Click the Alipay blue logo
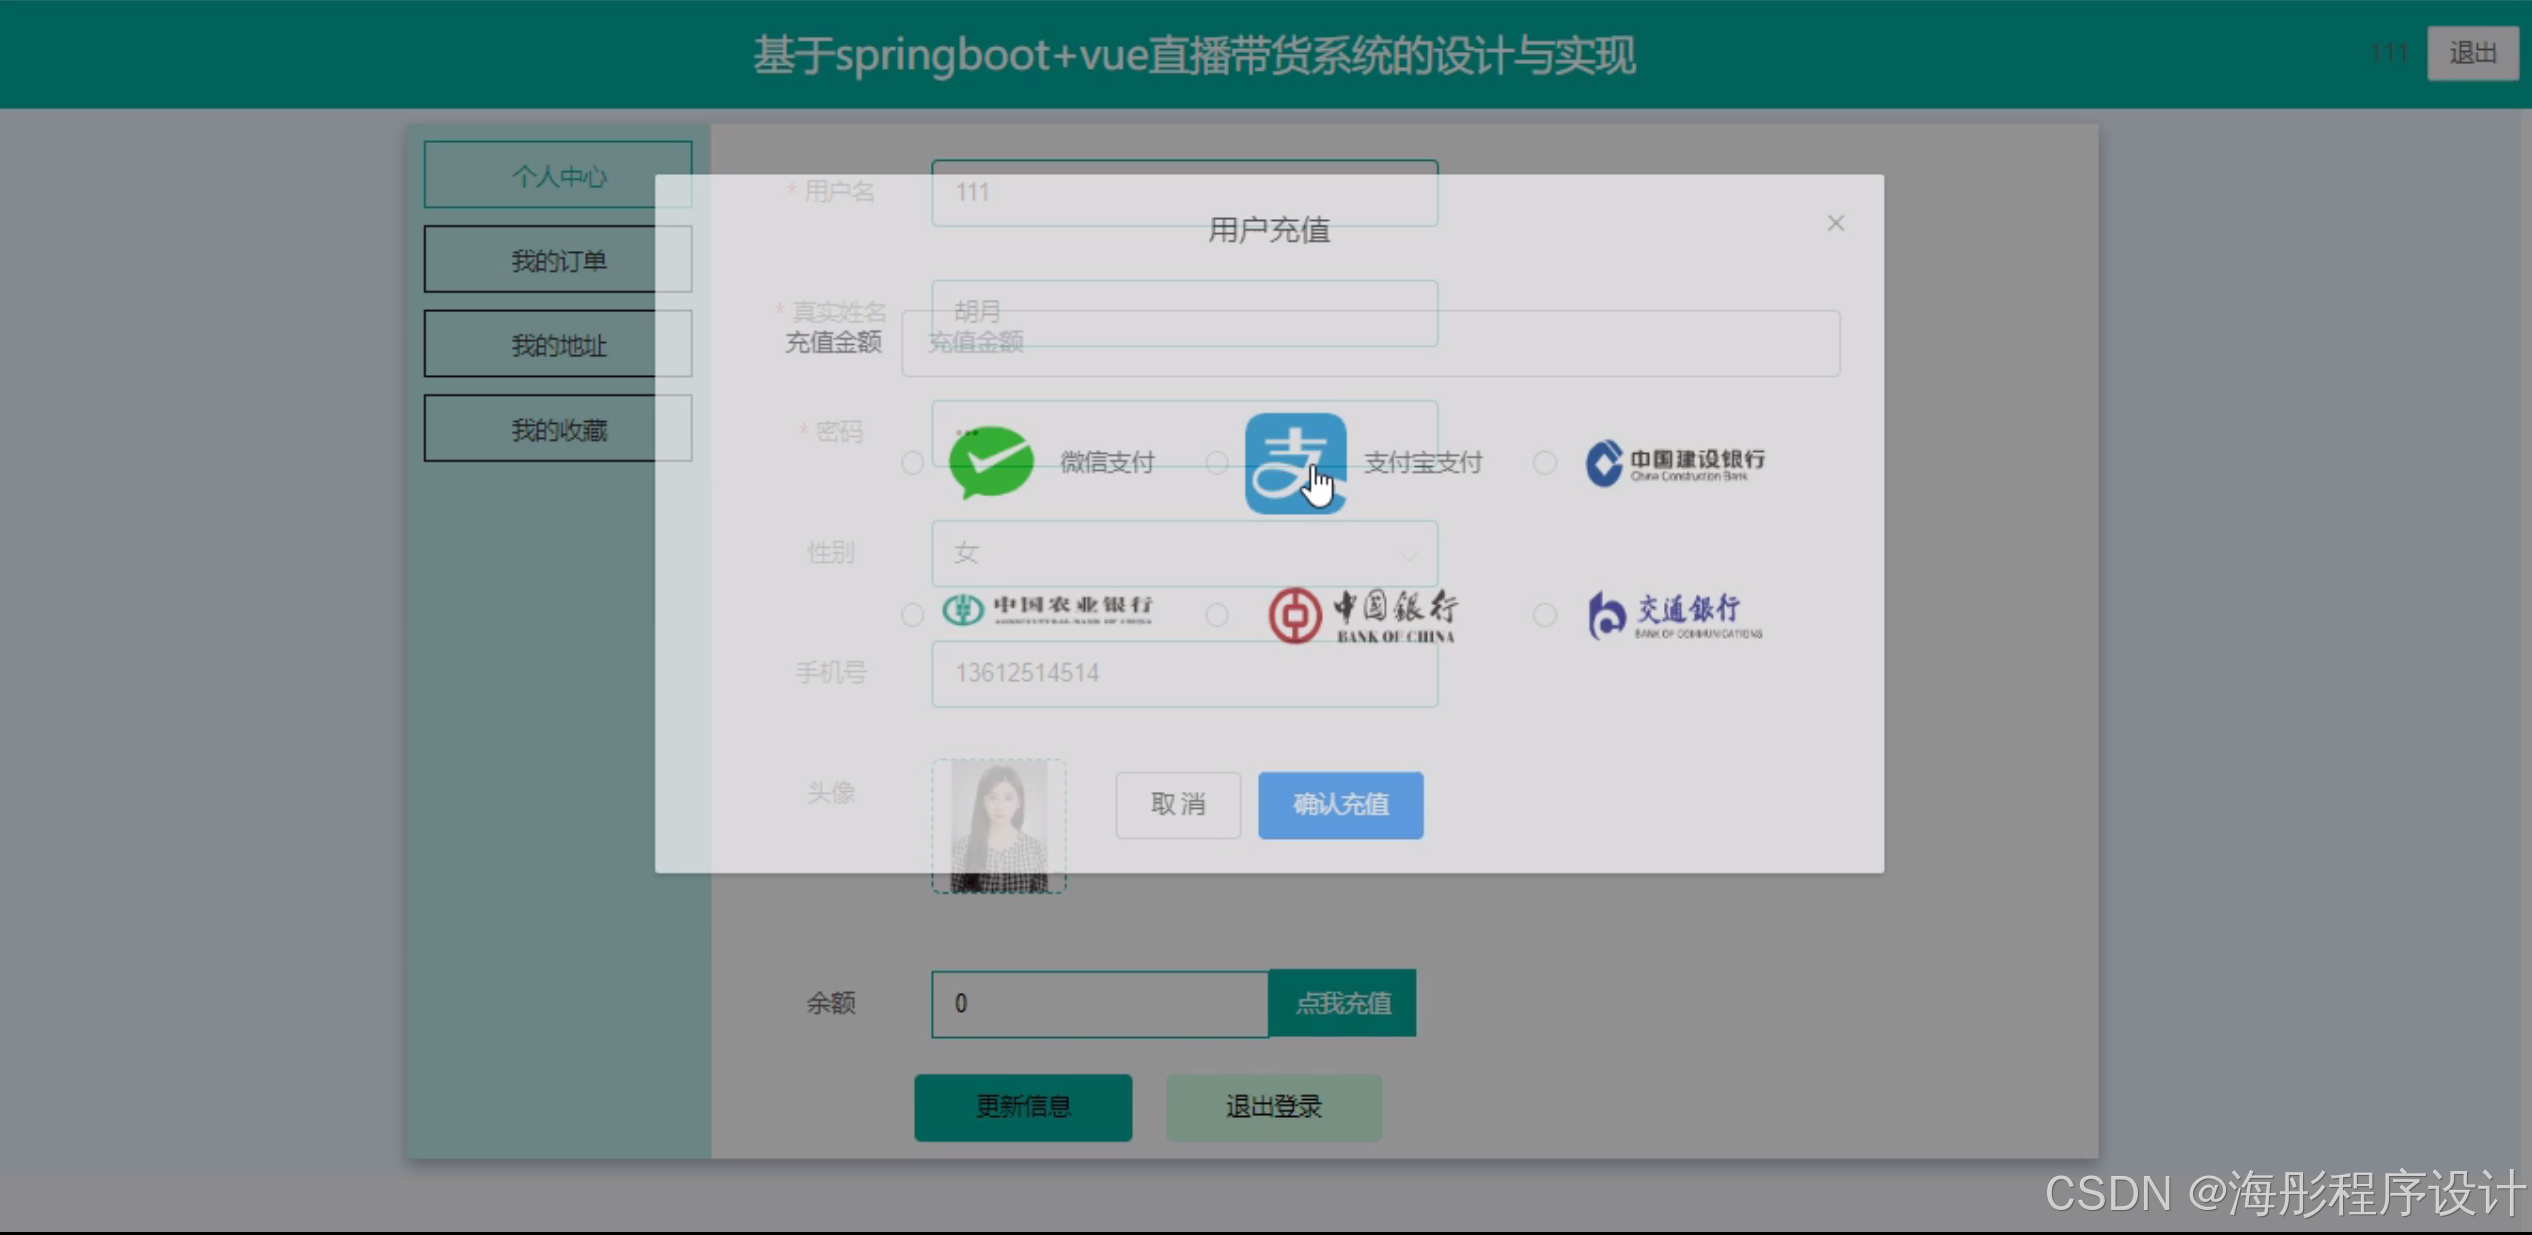The image size is (2532, 1235). click(1295, 463)
